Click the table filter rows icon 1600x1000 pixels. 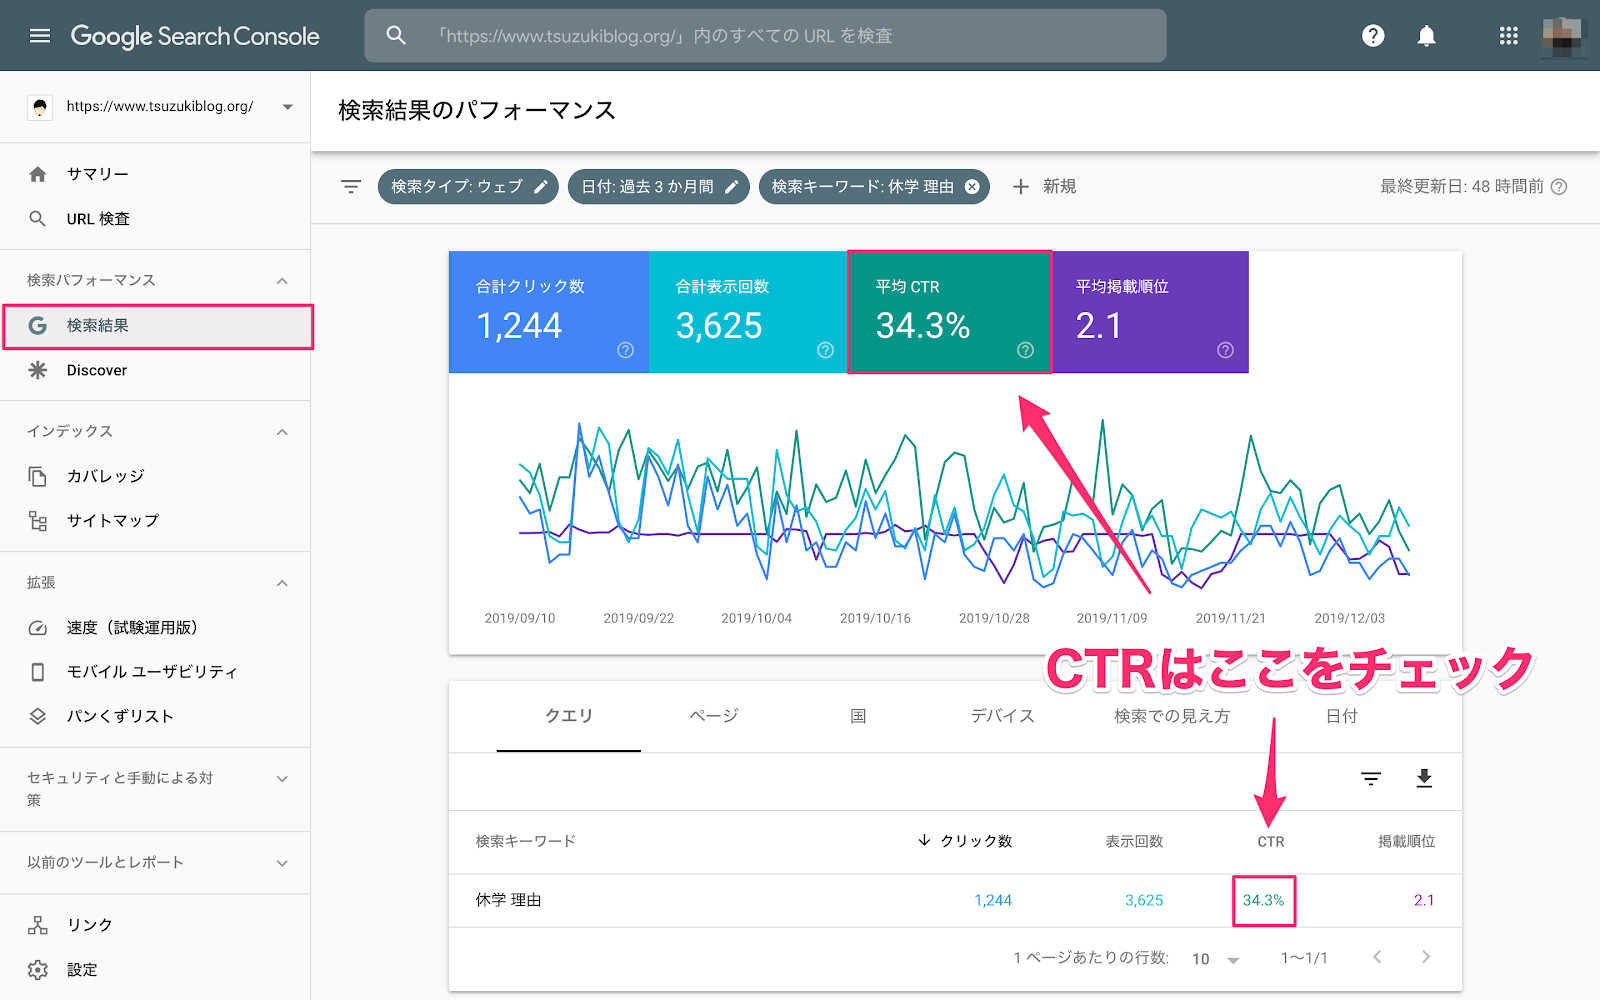tap(1371, 779)
